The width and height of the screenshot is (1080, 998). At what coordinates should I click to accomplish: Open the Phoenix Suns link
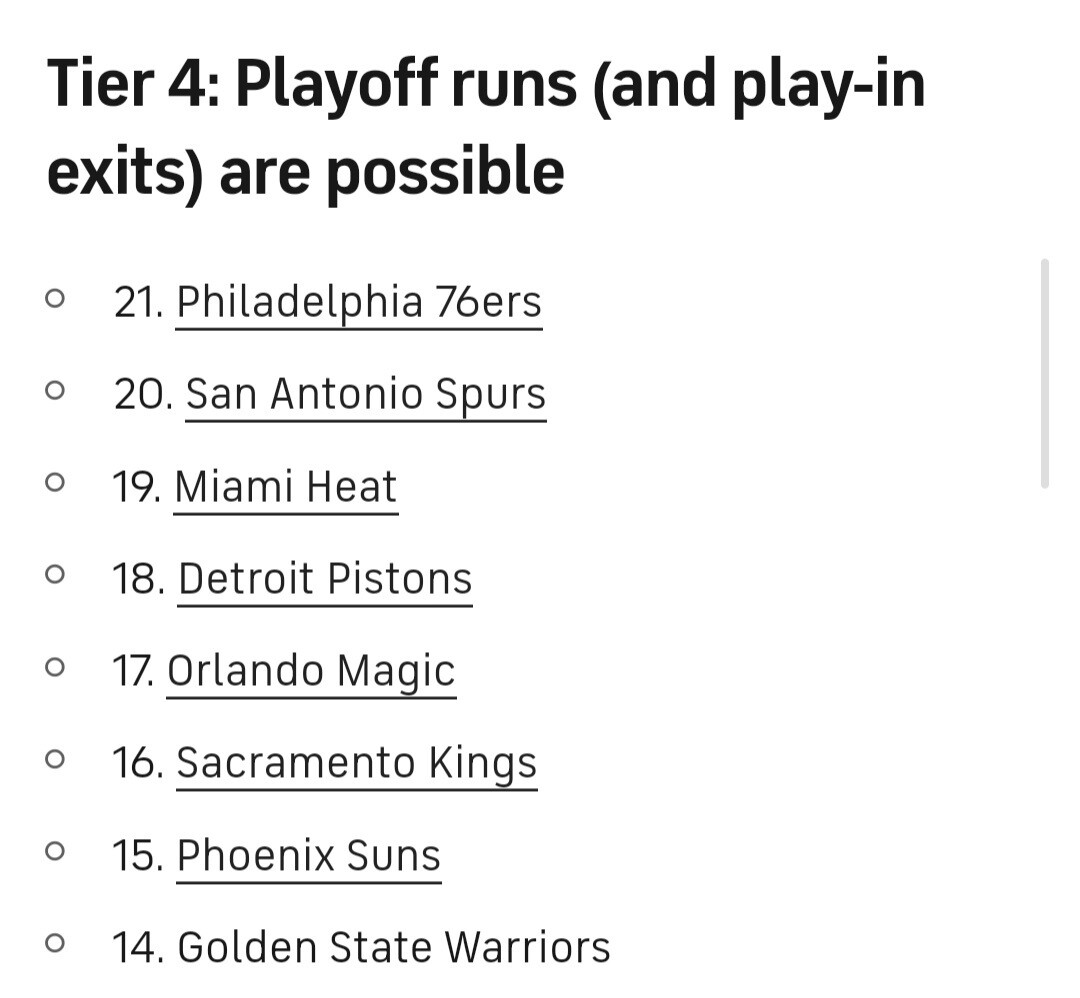[309, 856]
